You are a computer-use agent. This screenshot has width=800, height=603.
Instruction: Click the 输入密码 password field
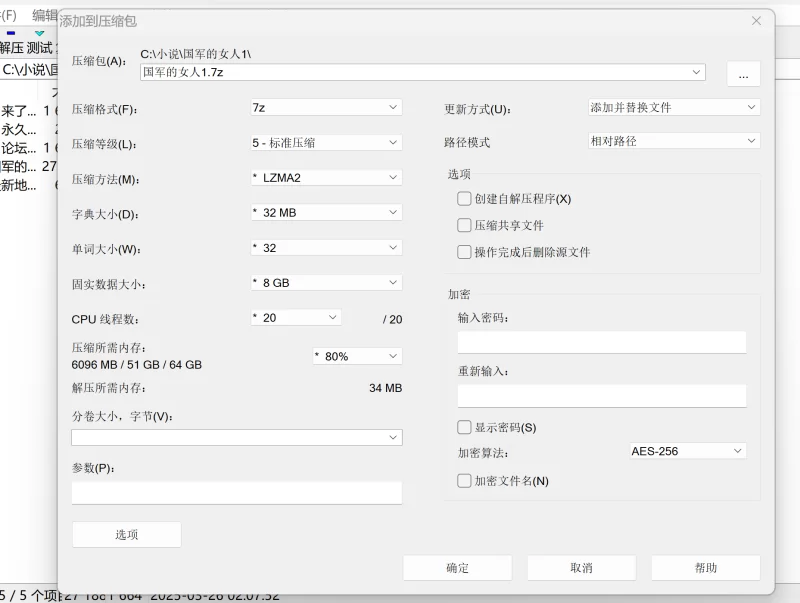coord(602,343)
